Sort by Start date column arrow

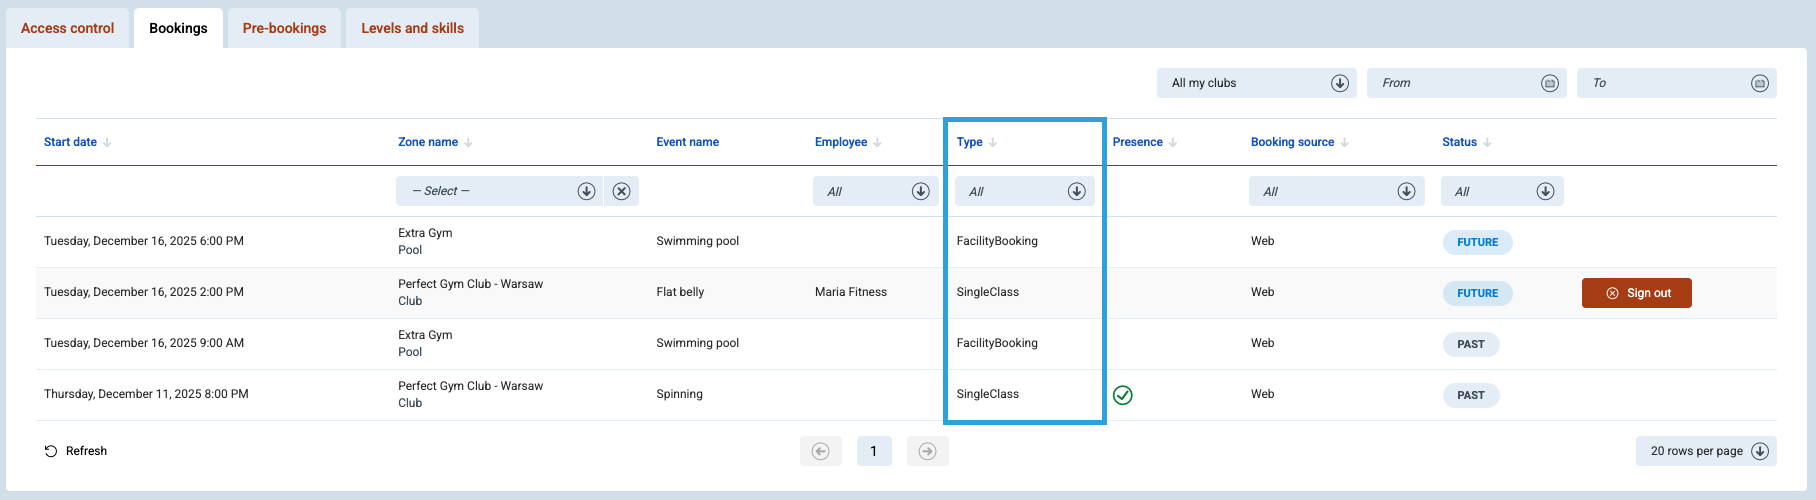(x=107, y=143)
